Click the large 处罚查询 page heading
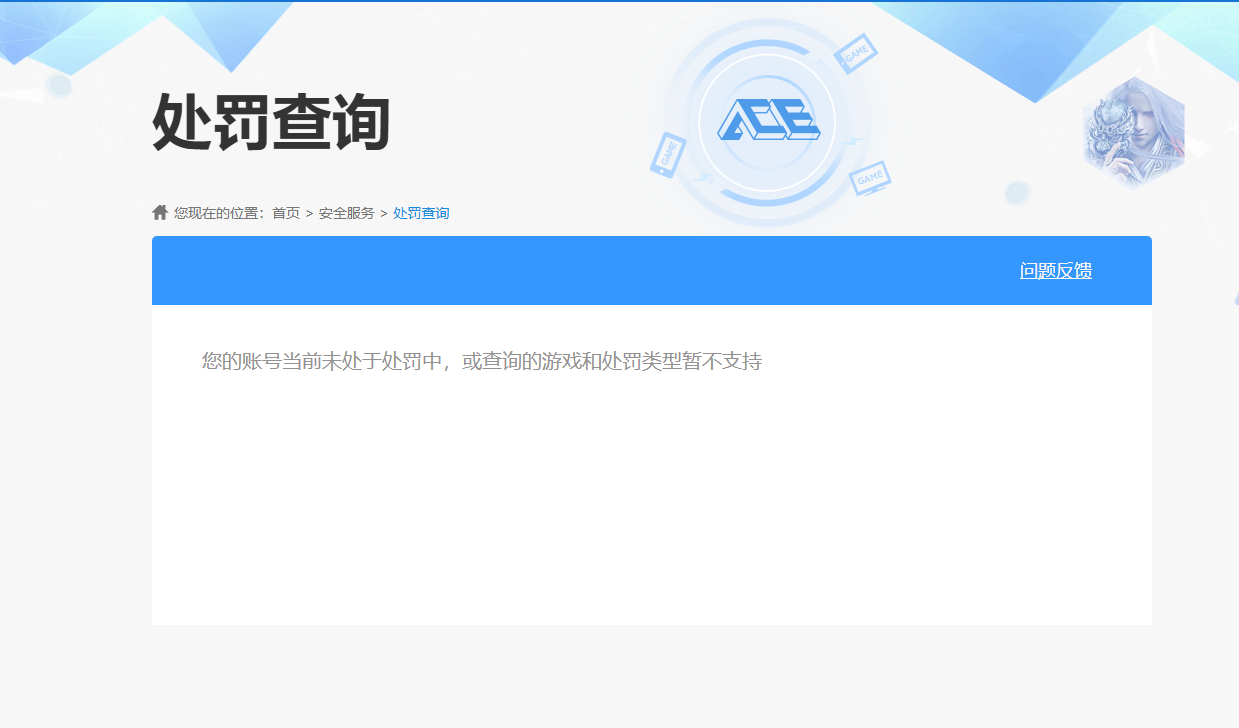 271,123
